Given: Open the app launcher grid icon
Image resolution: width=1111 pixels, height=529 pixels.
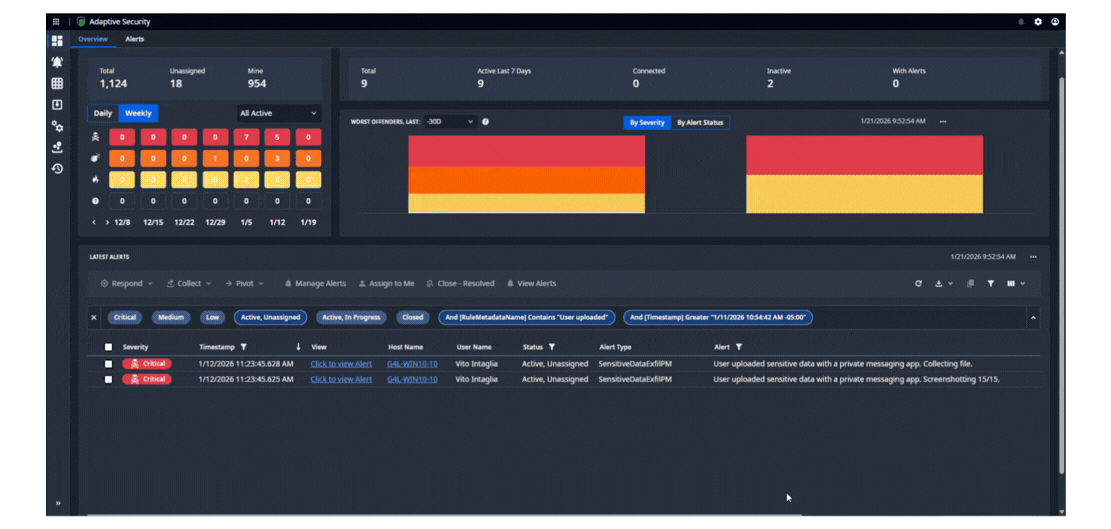Looking at the screenshot, I should coord(56,21).
